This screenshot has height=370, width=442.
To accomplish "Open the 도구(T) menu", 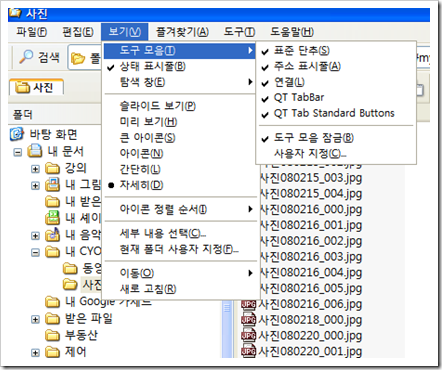I will tap(239, 32).
